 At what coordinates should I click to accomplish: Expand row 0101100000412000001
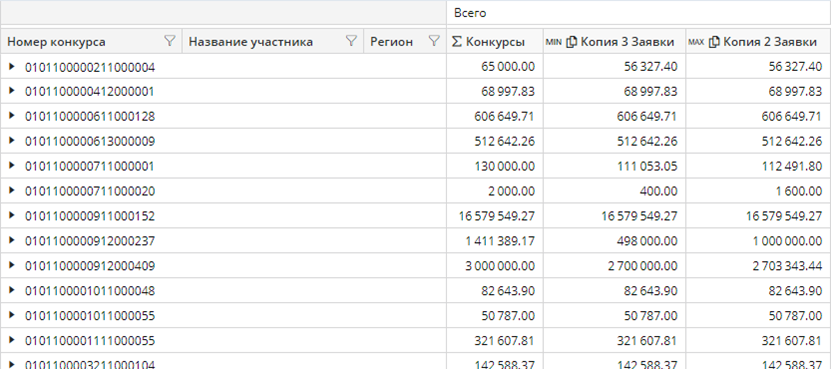click(12, 91)
